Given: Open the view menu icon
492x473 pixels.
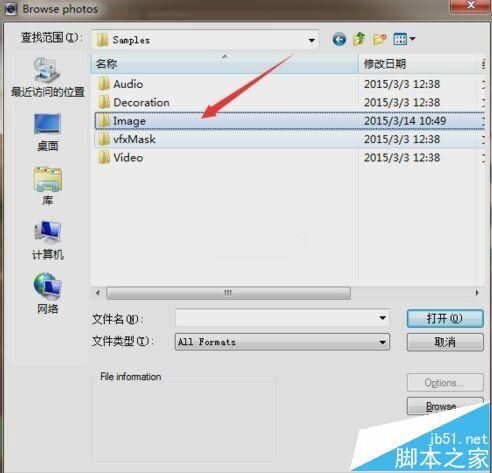Looking at the screenshot, I should [x=404, y=39].
